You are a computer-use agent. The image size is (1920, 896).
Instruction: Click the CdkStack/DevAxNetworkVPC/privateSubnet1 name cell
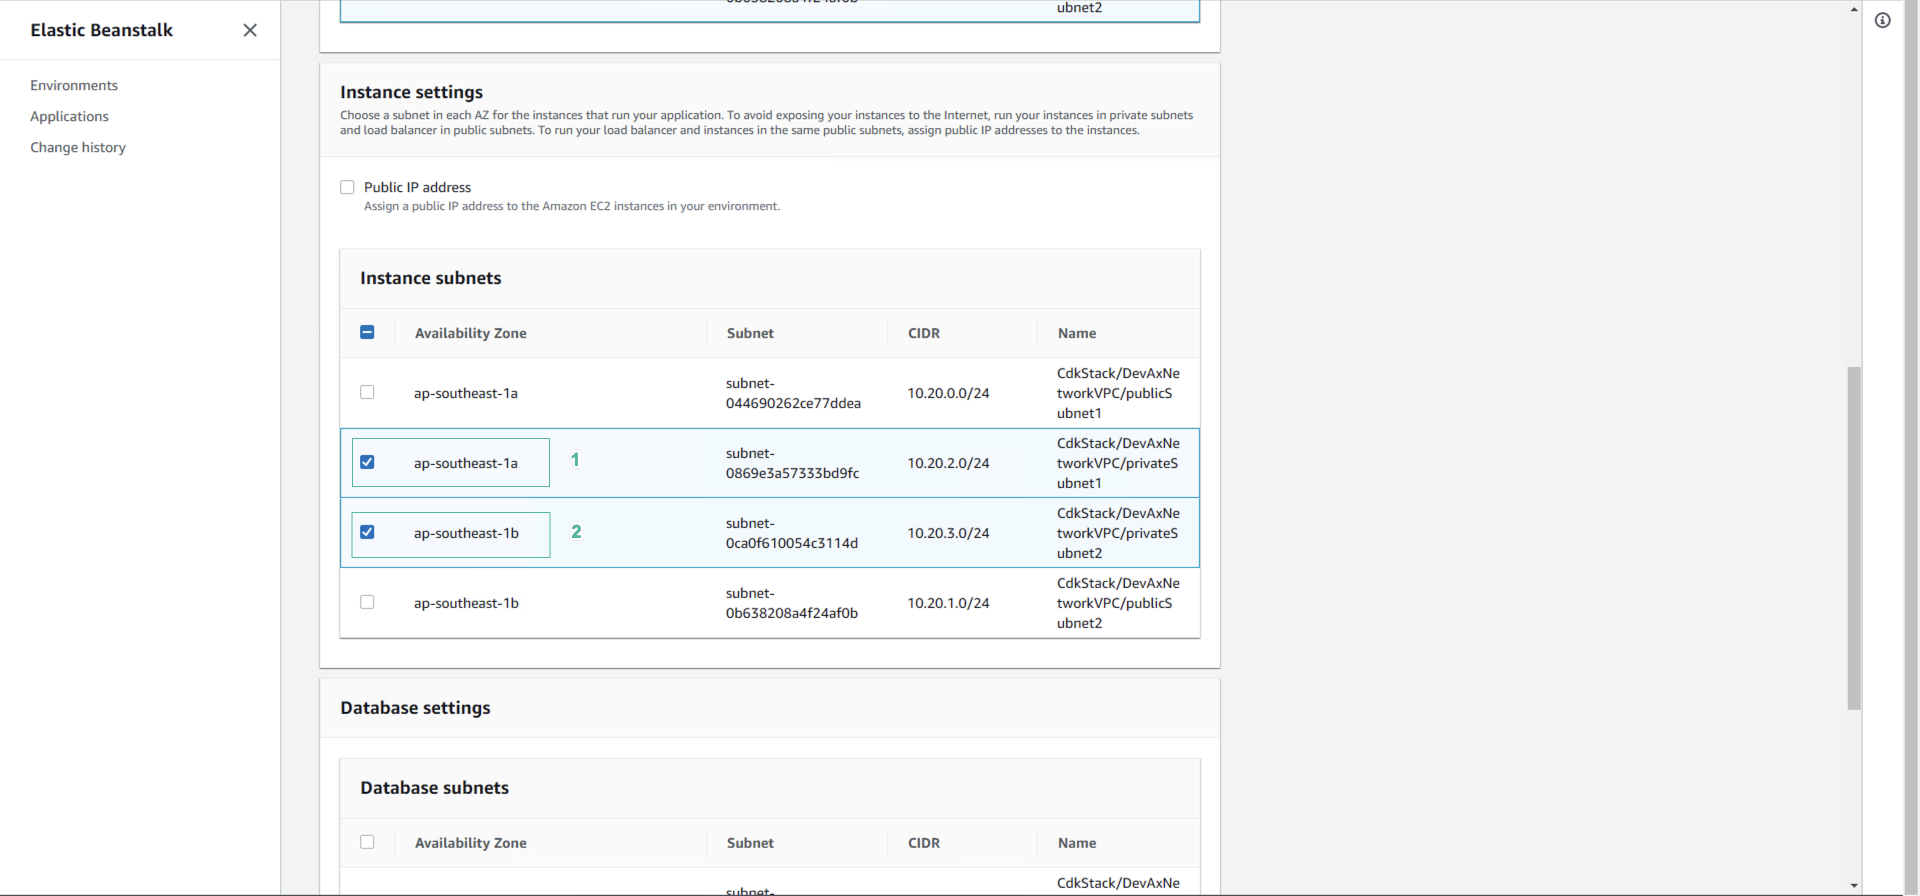click(1118, 463)
